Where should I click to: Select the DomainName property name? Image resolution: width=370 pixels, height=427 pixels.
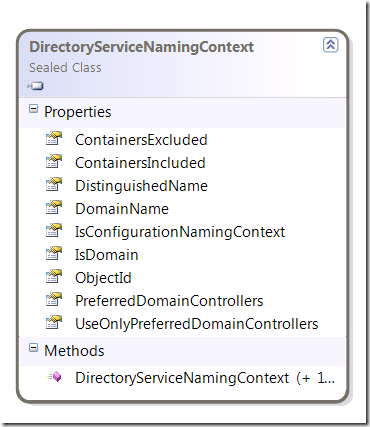pyautogui.click(x=122, y=209)
